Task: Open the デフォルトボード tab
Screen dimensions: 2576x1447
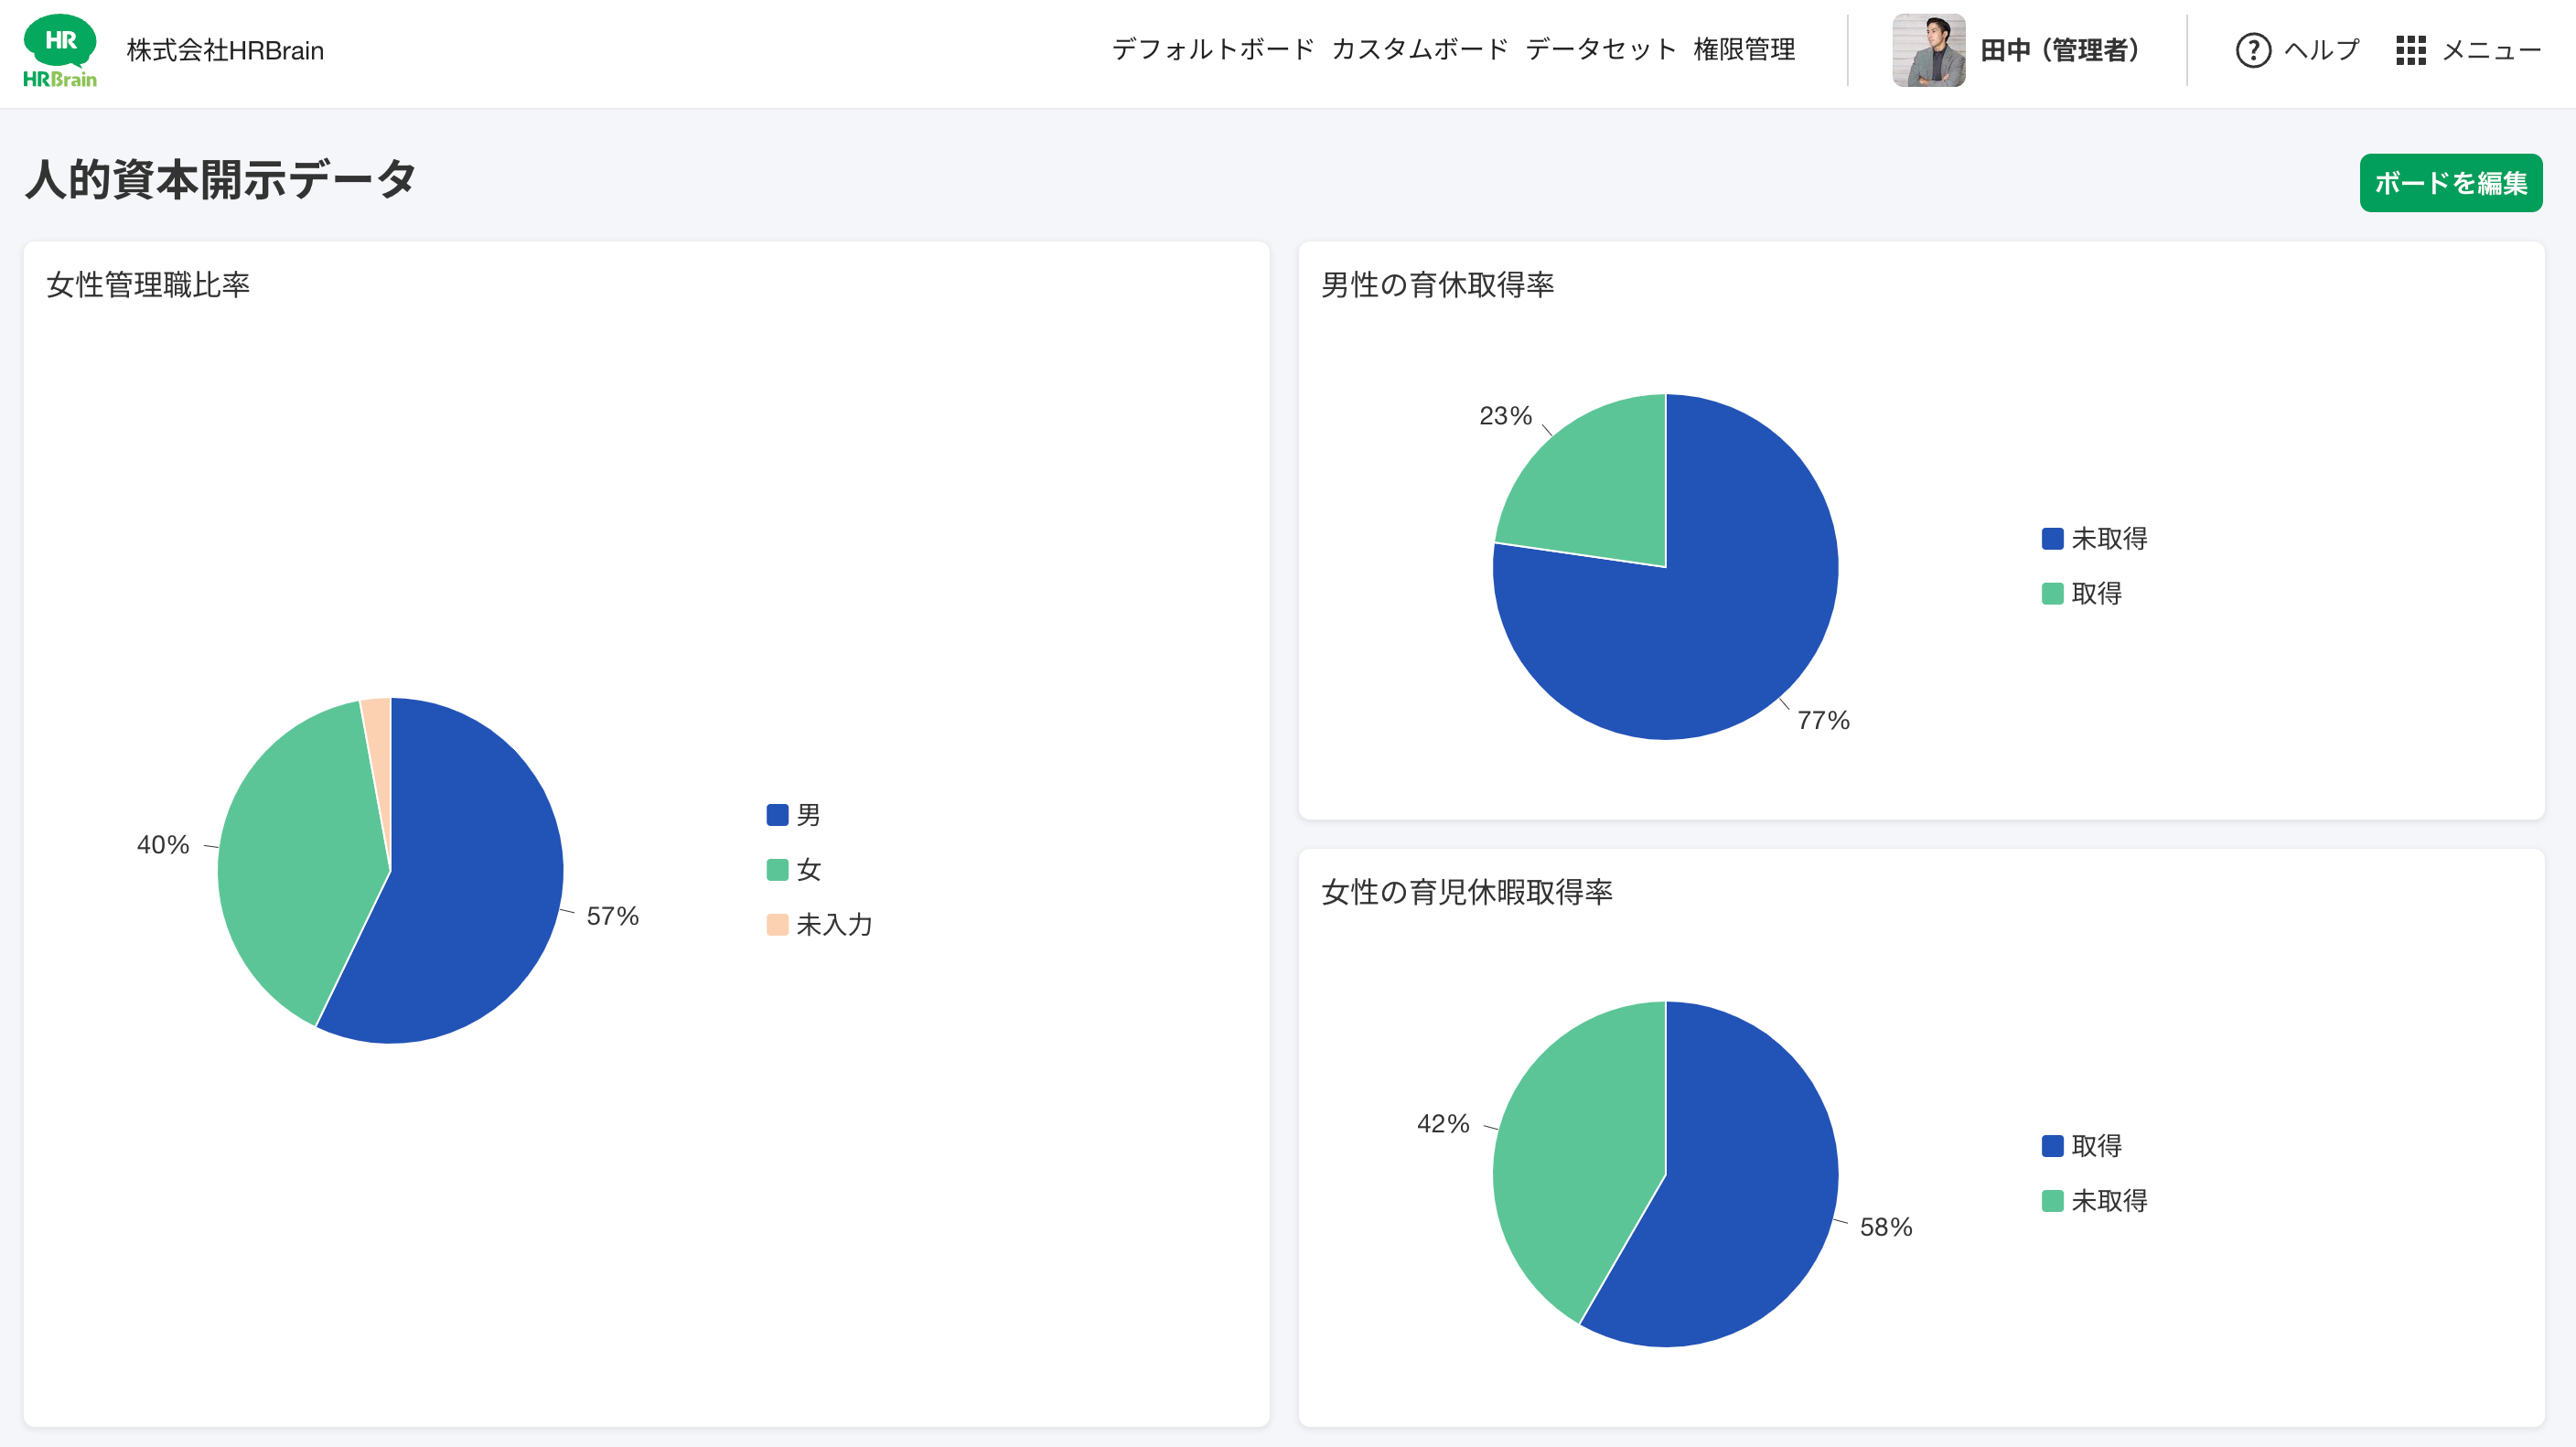Action: pyautogui.click(x=1212, y=50)
